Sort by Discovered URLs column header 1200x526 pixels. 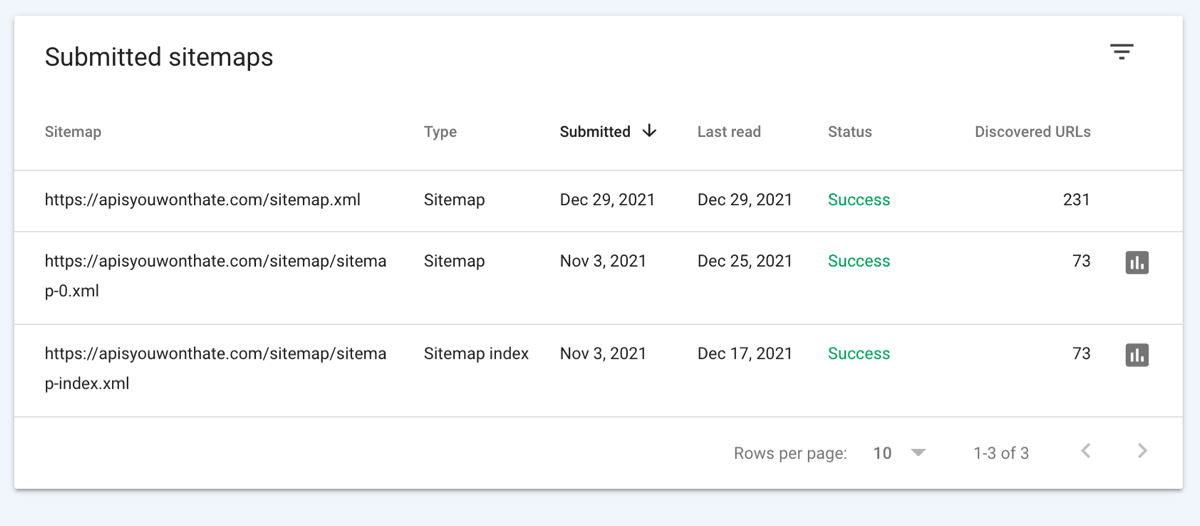1032,132
